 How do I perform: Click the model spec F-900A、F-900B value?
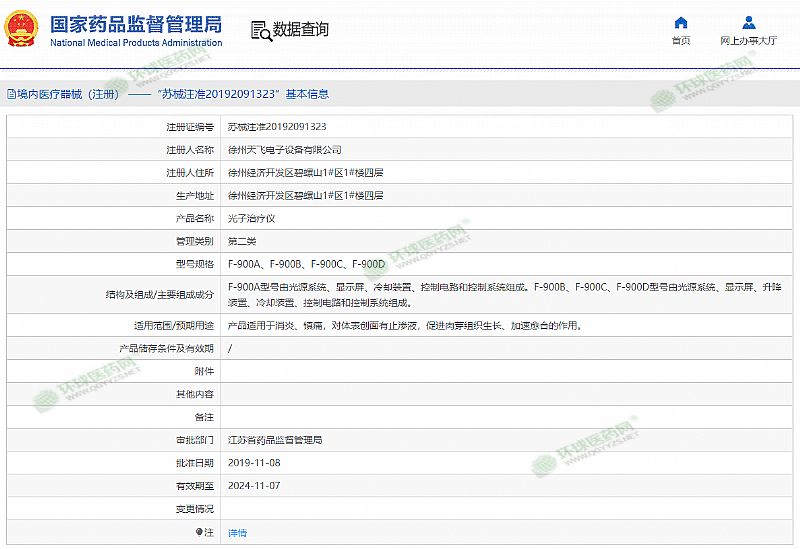click(306, 264)
